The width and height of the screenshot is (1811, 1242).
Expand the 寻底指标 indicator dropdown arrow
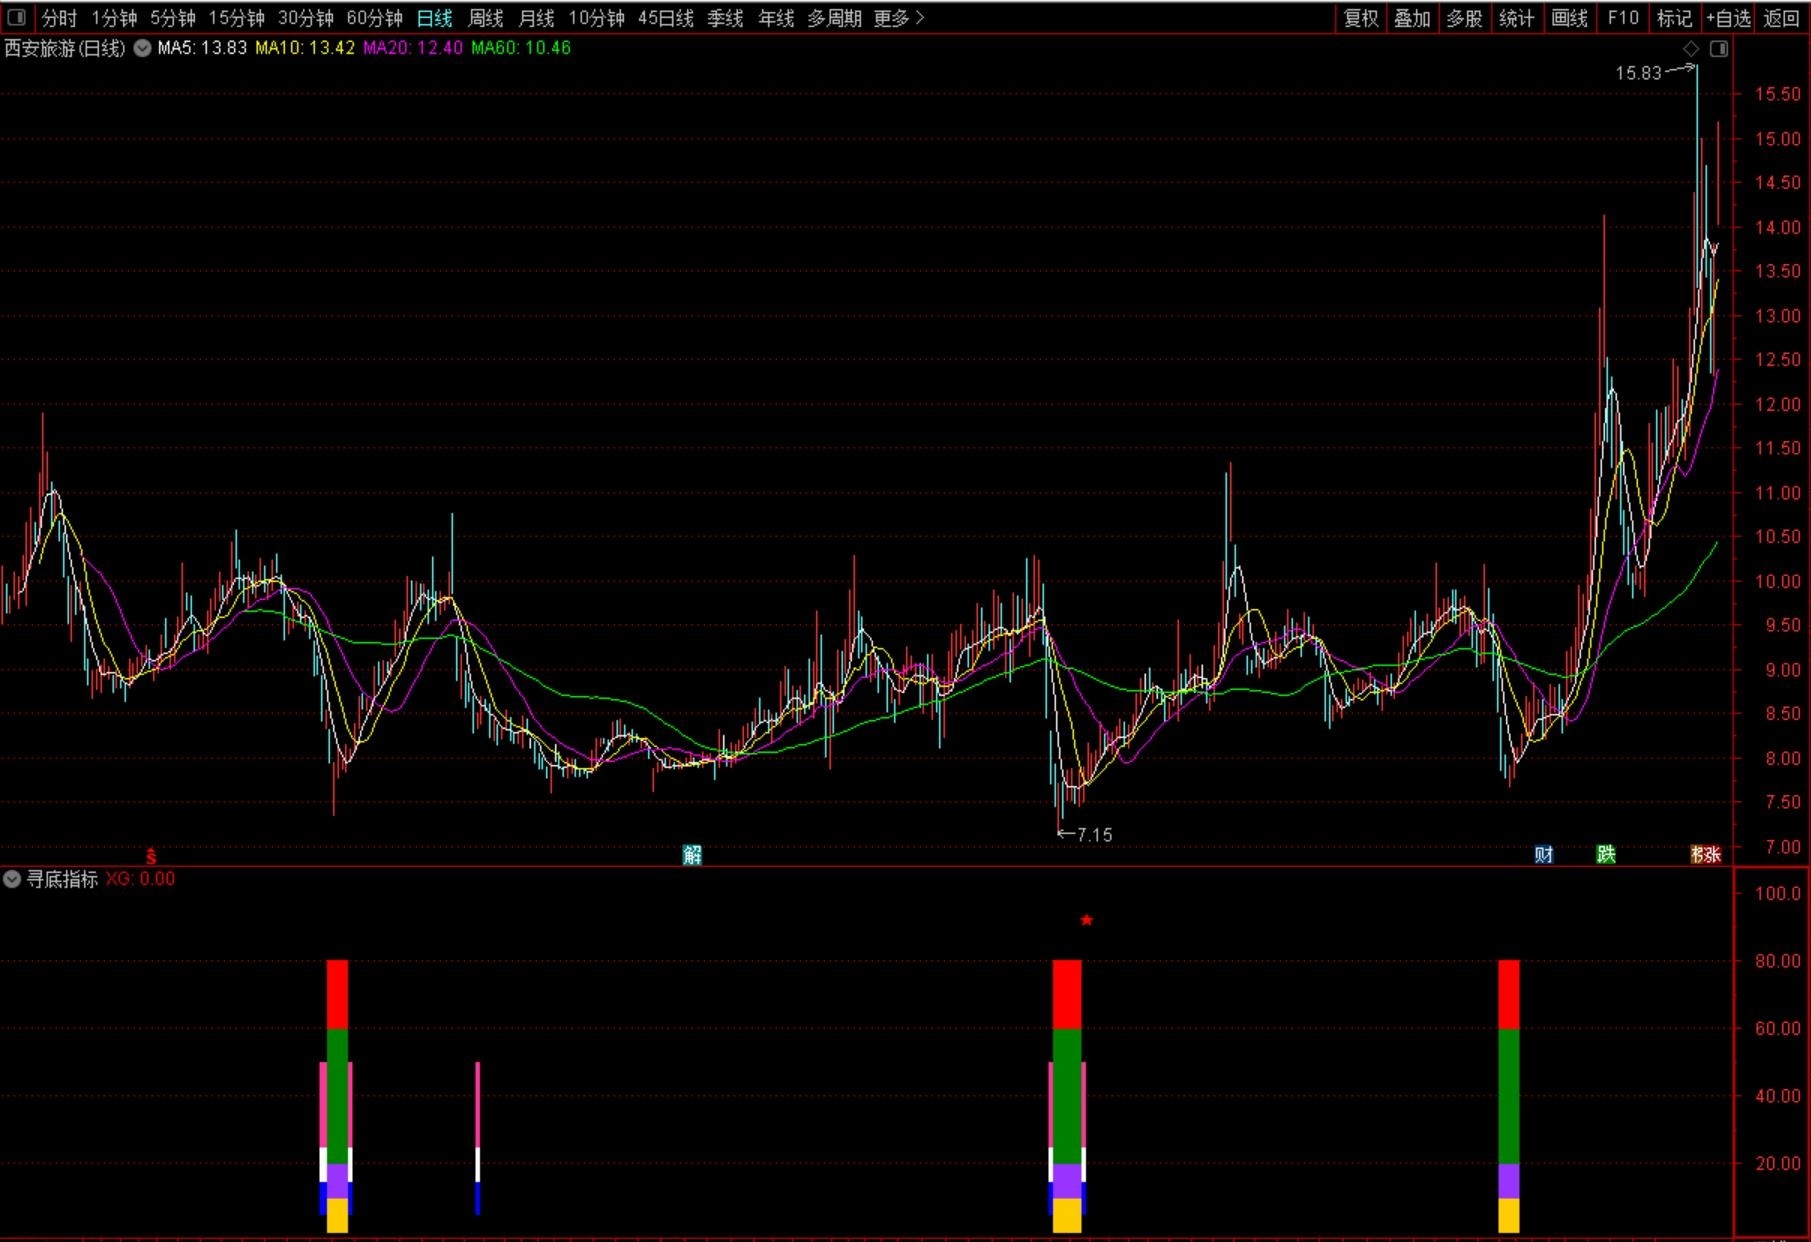point(12,879)
